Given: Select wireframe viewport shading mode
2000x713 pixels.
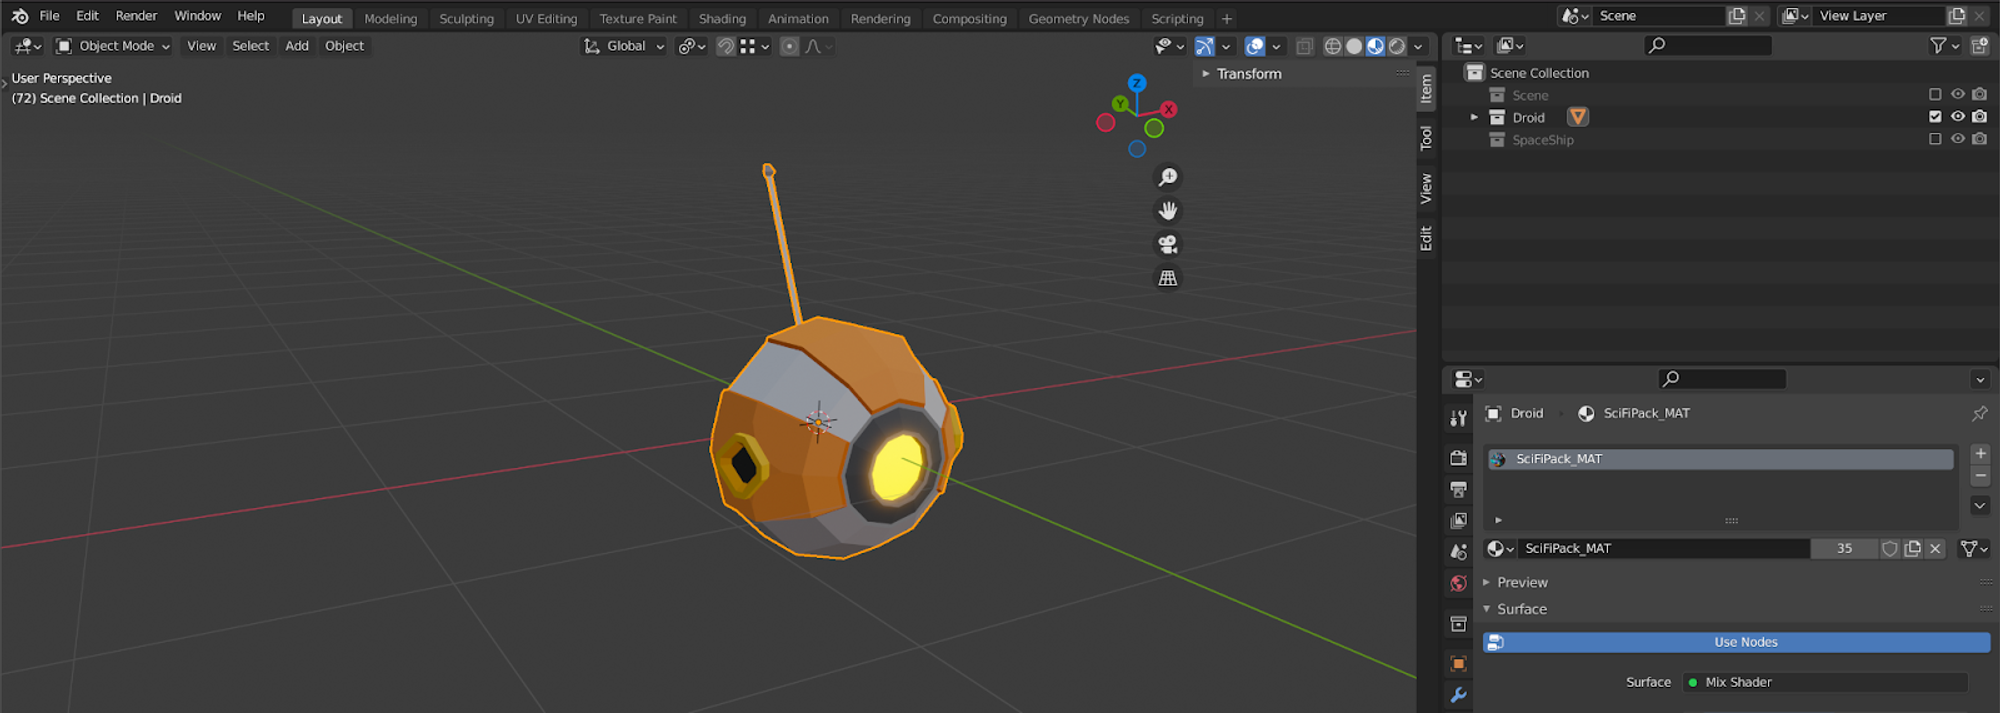Looking at the screenshot, I should [1332, 46].
